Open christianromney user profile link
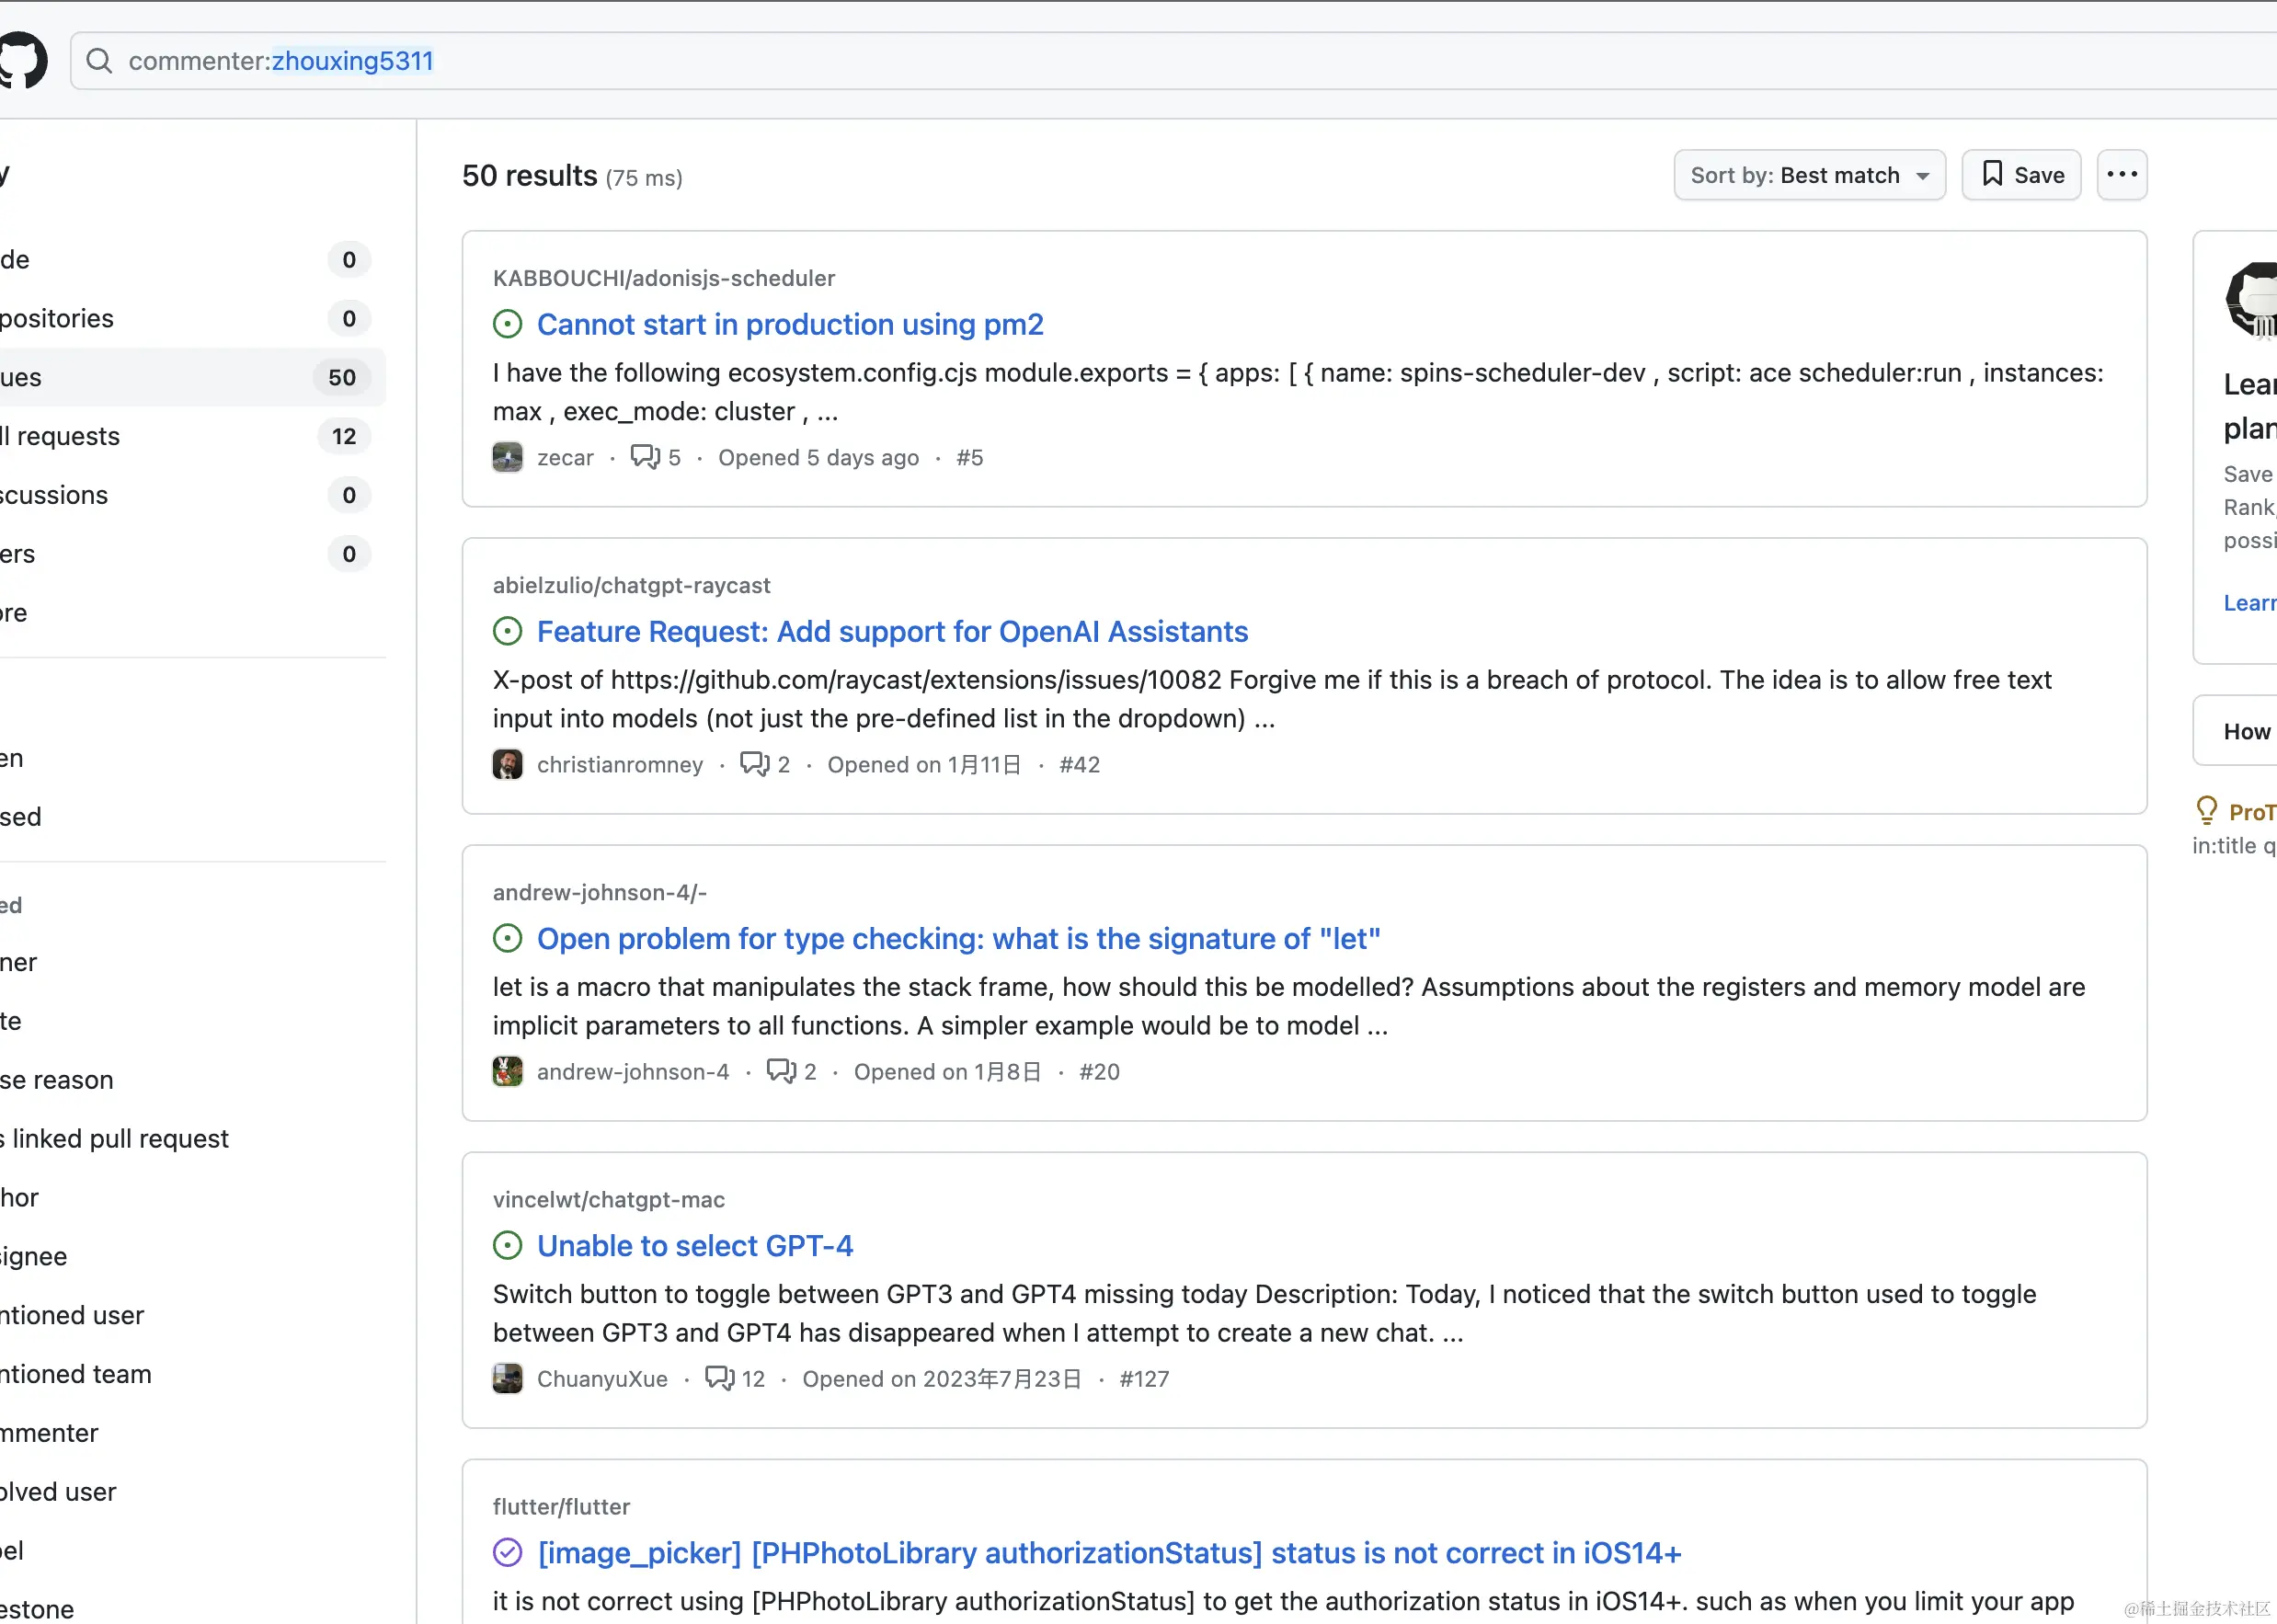 (x=620, y=764)
